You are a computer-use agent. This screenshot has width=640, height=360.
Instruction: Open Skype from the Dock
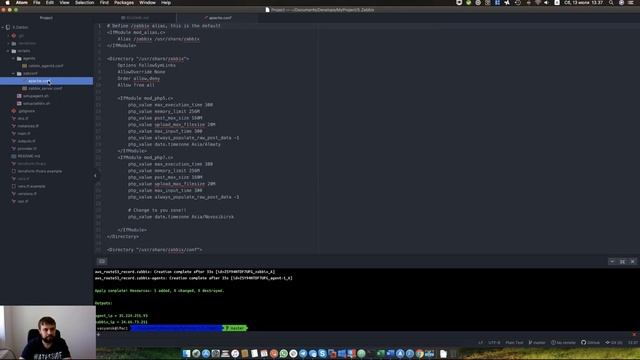tap(322, 353)
